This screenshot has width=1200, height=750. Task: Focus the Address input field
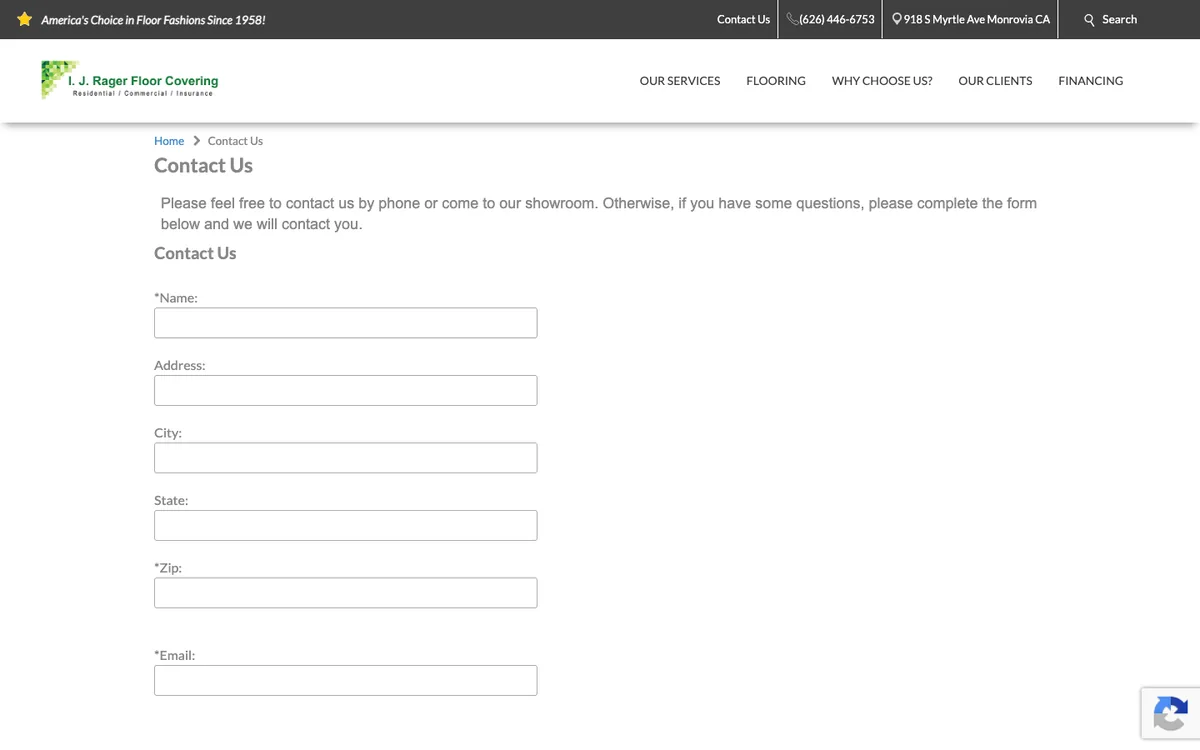346,390
